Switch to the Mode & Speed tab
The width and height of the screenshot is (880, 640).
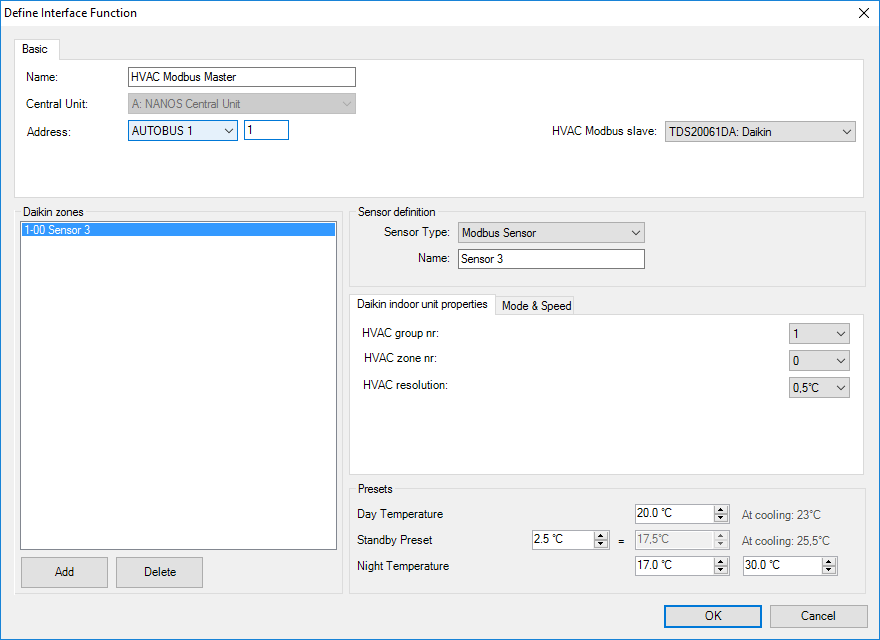536,306
